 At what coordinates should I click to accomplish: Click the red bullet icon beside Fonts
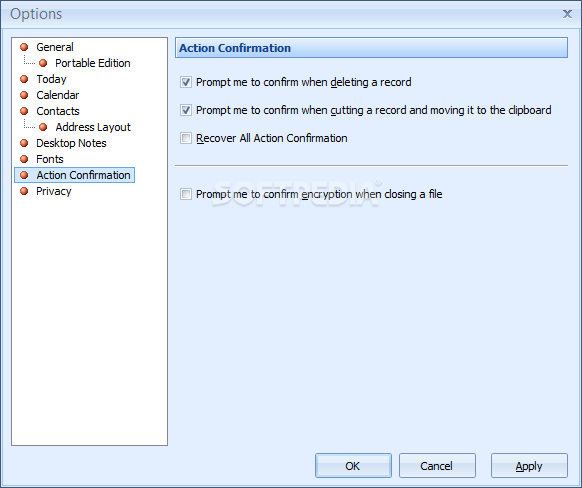click(24, 159)
